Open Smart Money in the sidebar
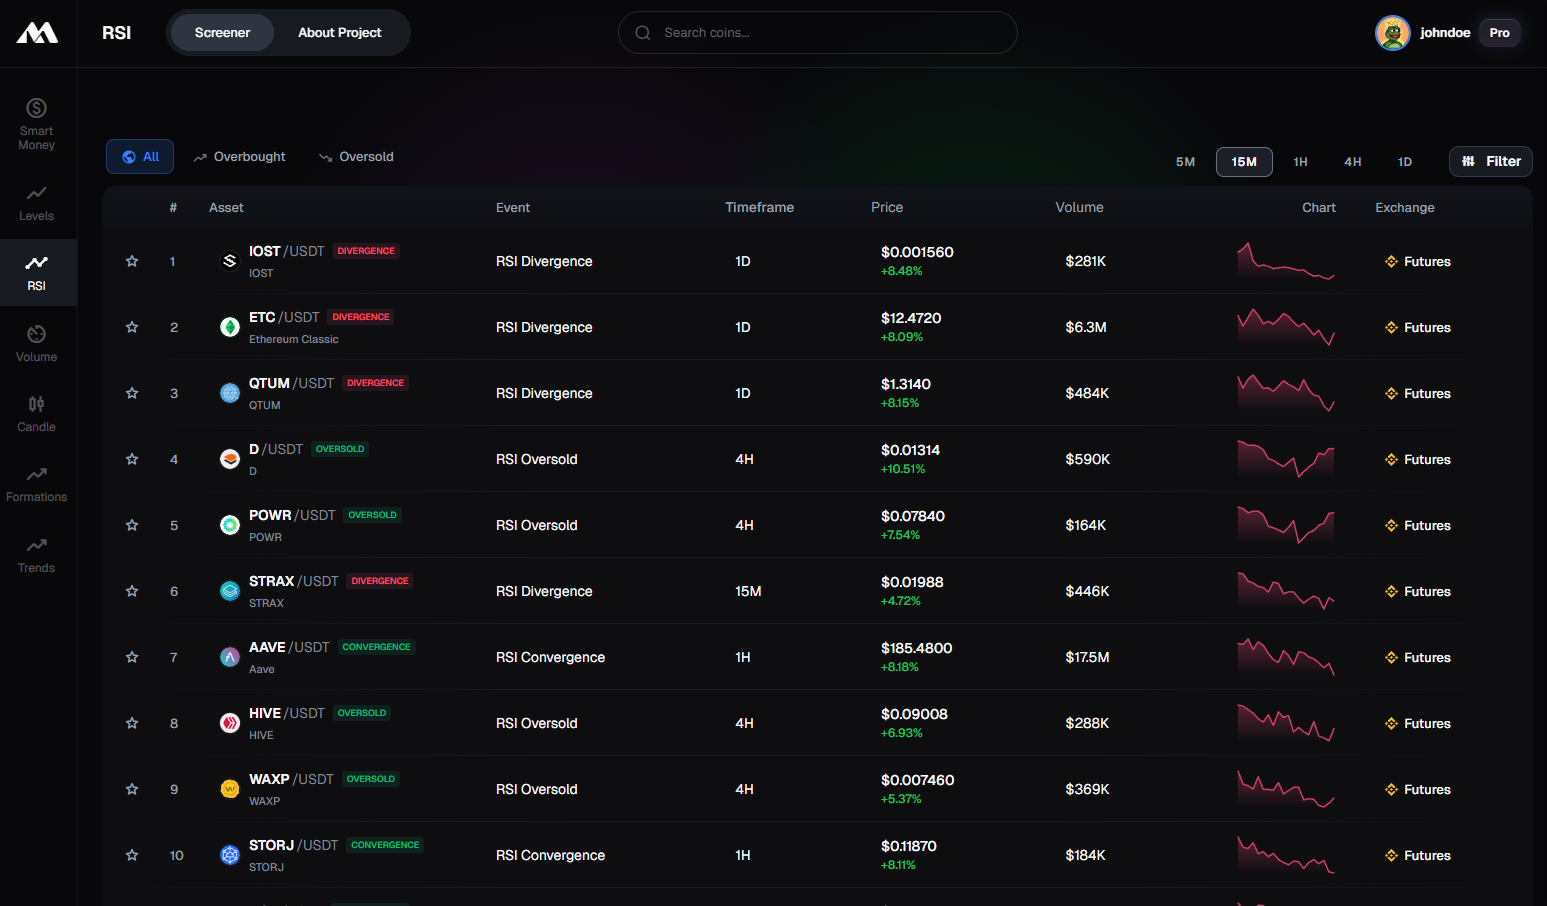Image resolution: width=1547 pixels, height=906 pixels. click(37, 123)
